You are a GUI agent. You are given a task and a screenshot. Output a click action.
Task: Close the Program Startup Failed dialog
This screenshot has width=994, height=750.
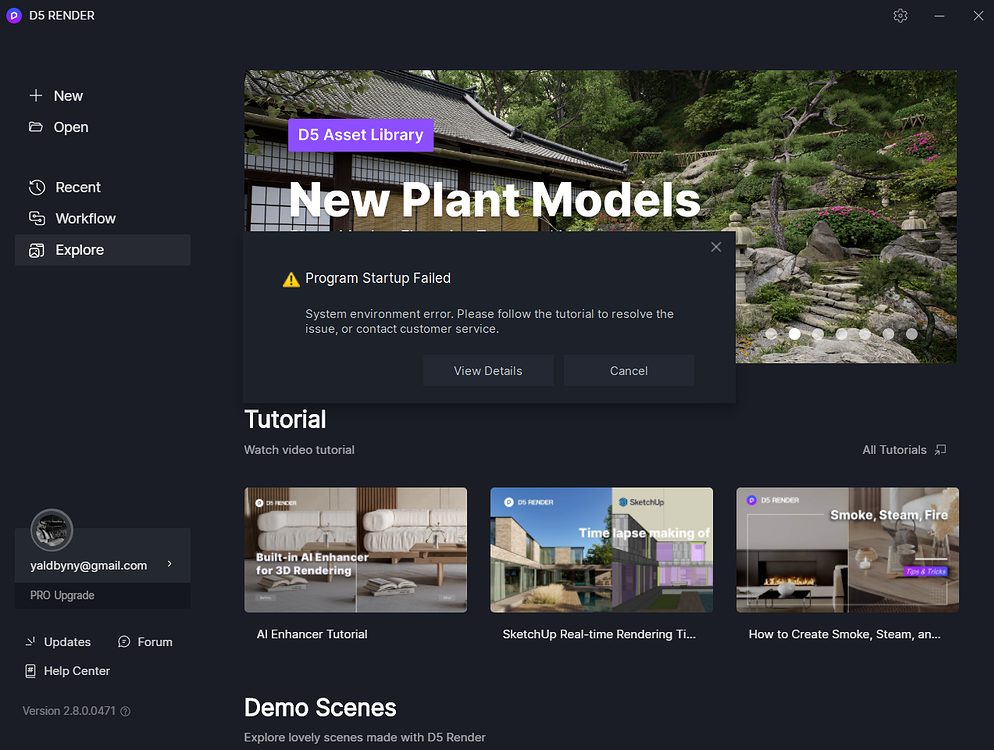tap(716, 247)
